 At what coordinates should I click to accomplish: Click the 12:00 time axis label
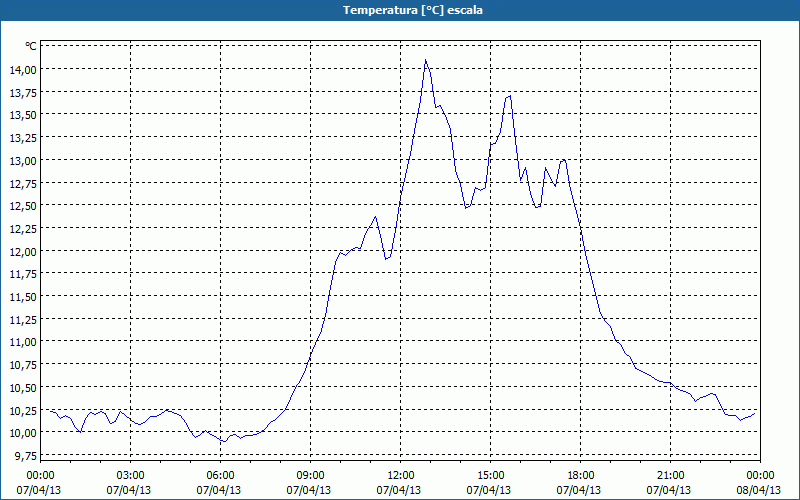400,476
